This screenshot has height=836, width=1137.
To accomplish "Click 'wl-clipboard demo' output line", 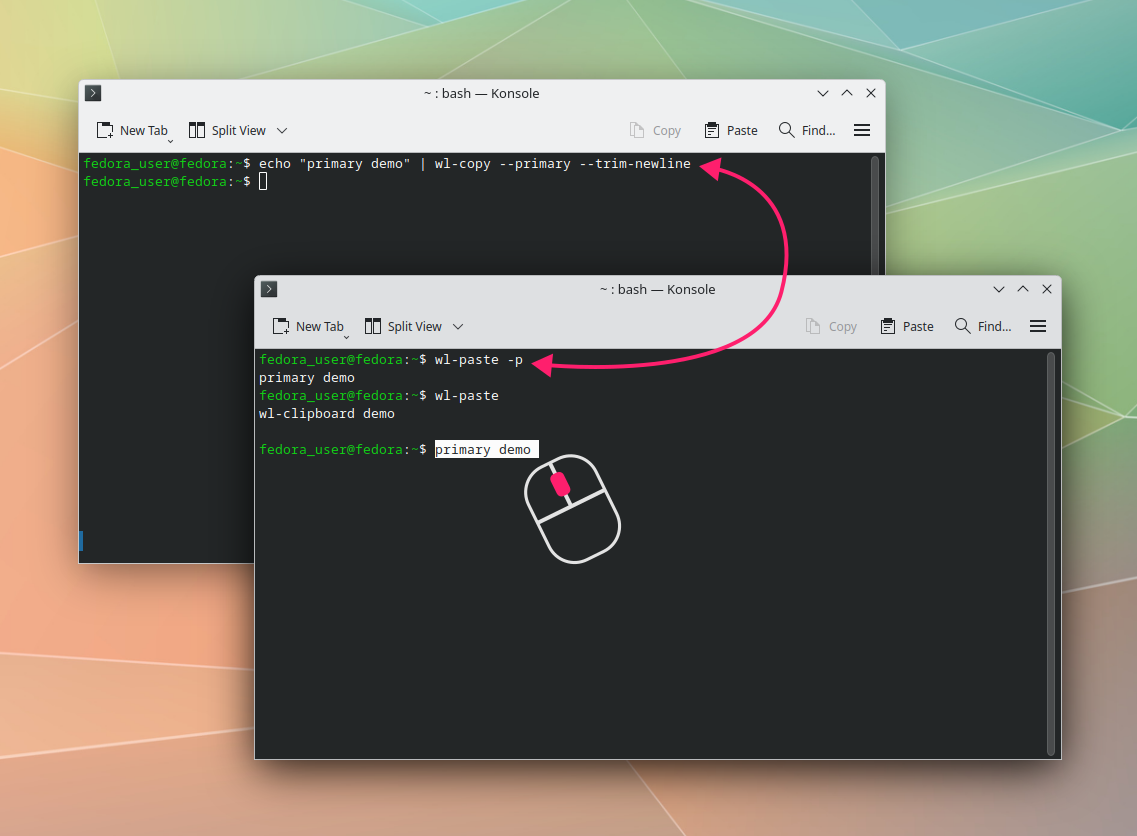I will pos(327,413).
